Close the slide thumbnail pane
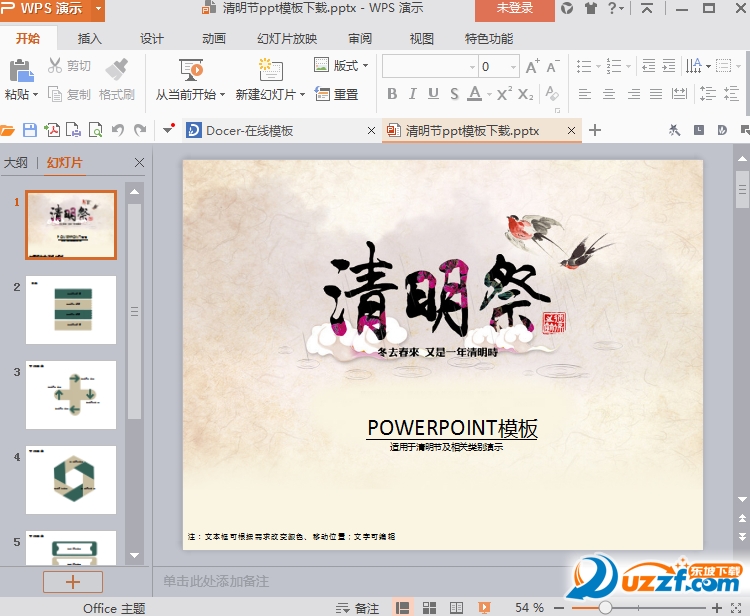 point(139,163)
